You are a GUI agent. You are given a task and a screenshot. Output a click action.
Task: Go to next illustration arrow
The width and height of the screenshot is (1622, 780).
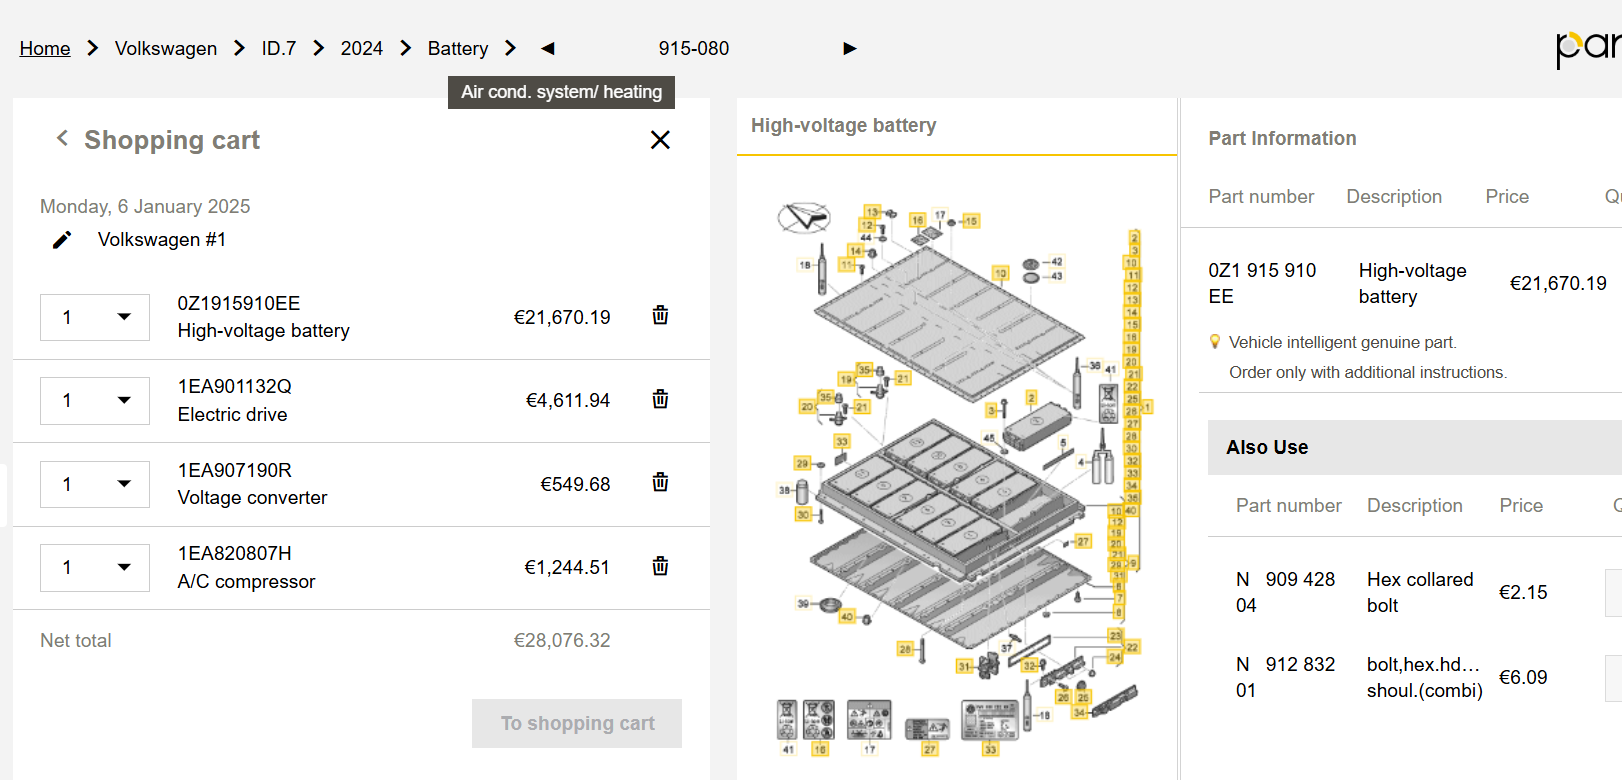point(850,48)
